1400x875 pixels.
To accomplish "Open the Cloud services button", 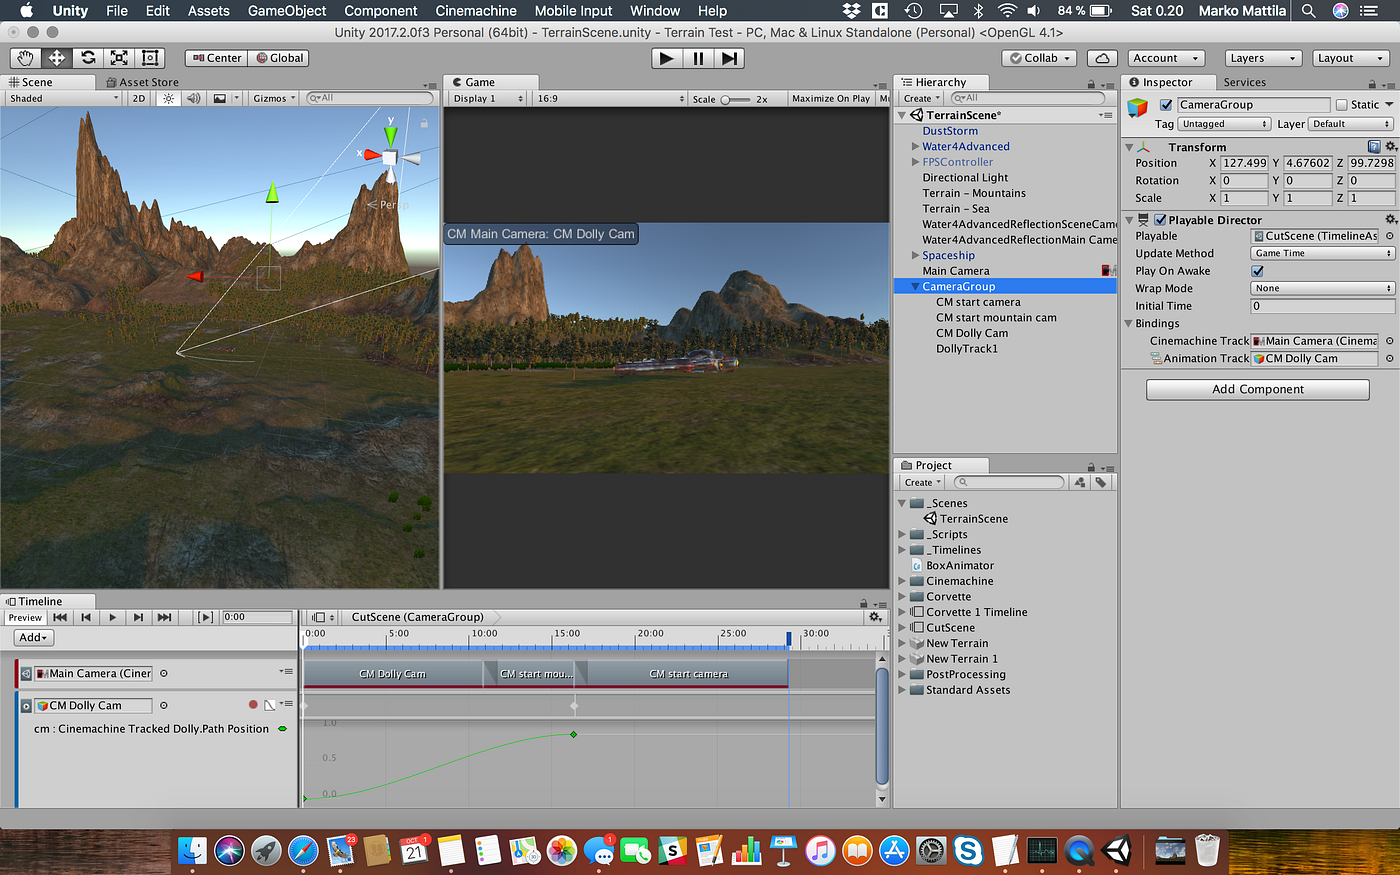I will (x=1101, y=58).
